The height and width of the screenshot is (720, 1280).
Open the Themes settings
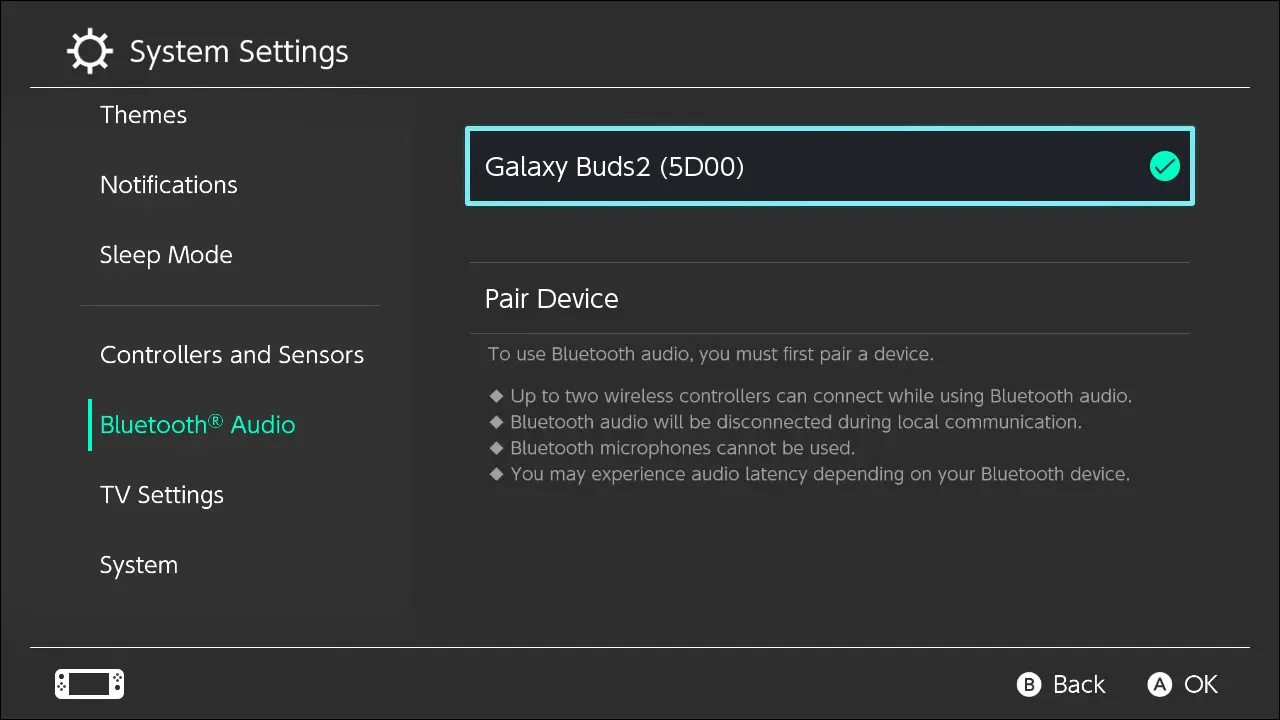[x=143, y=115]
